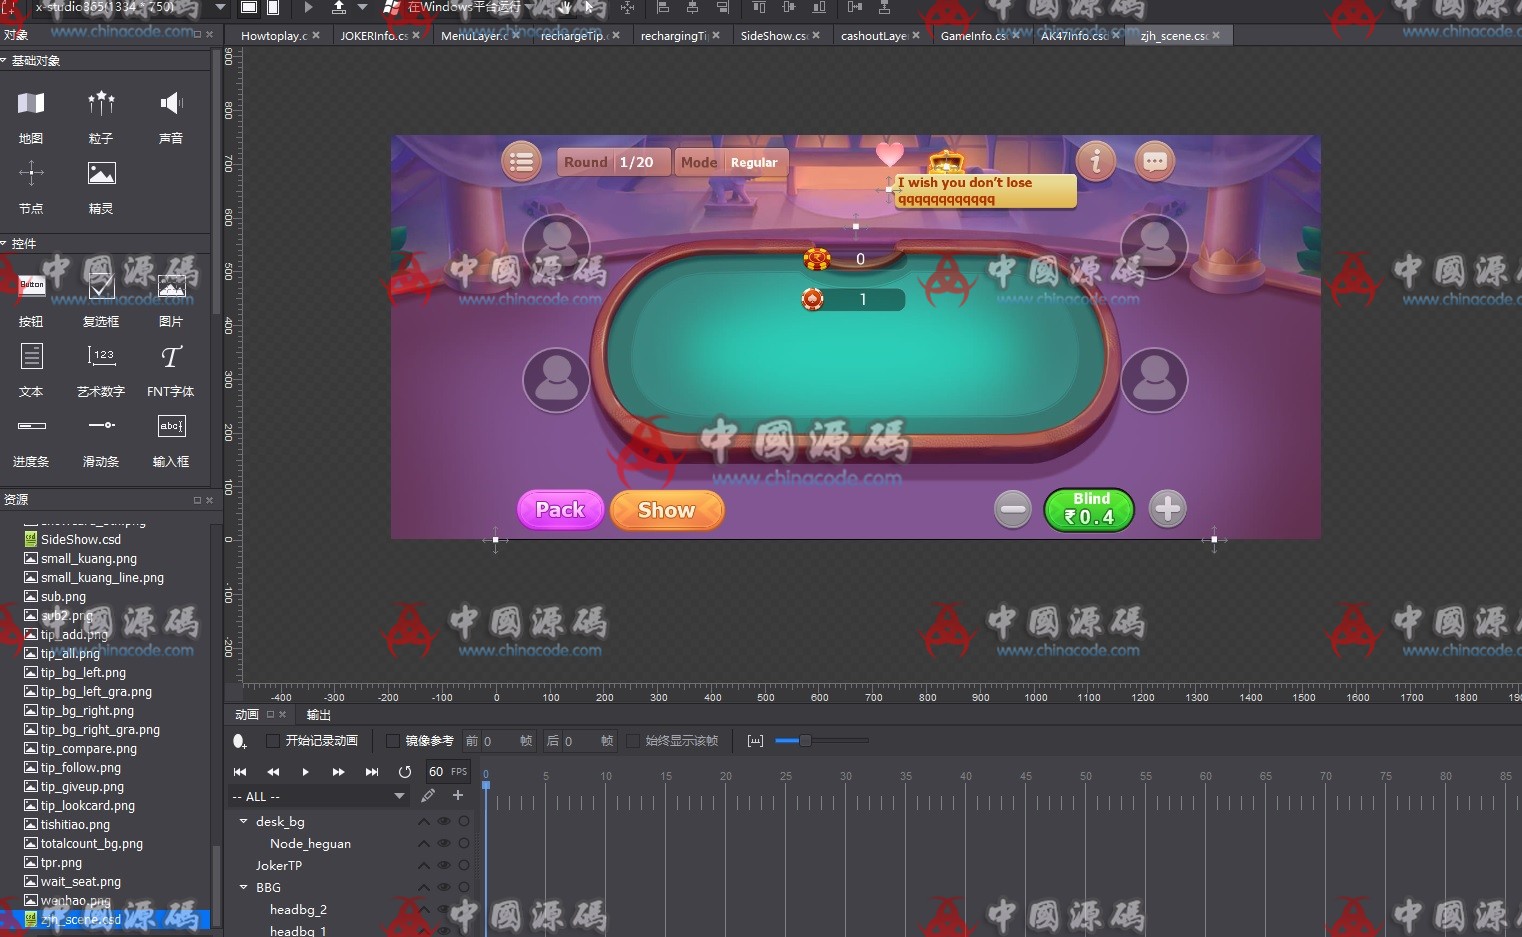Click the auto-keyframe record icon in animation panel
Image resolution: width=1522 pixels, height=937 pixels.
[x=239, y=741]
